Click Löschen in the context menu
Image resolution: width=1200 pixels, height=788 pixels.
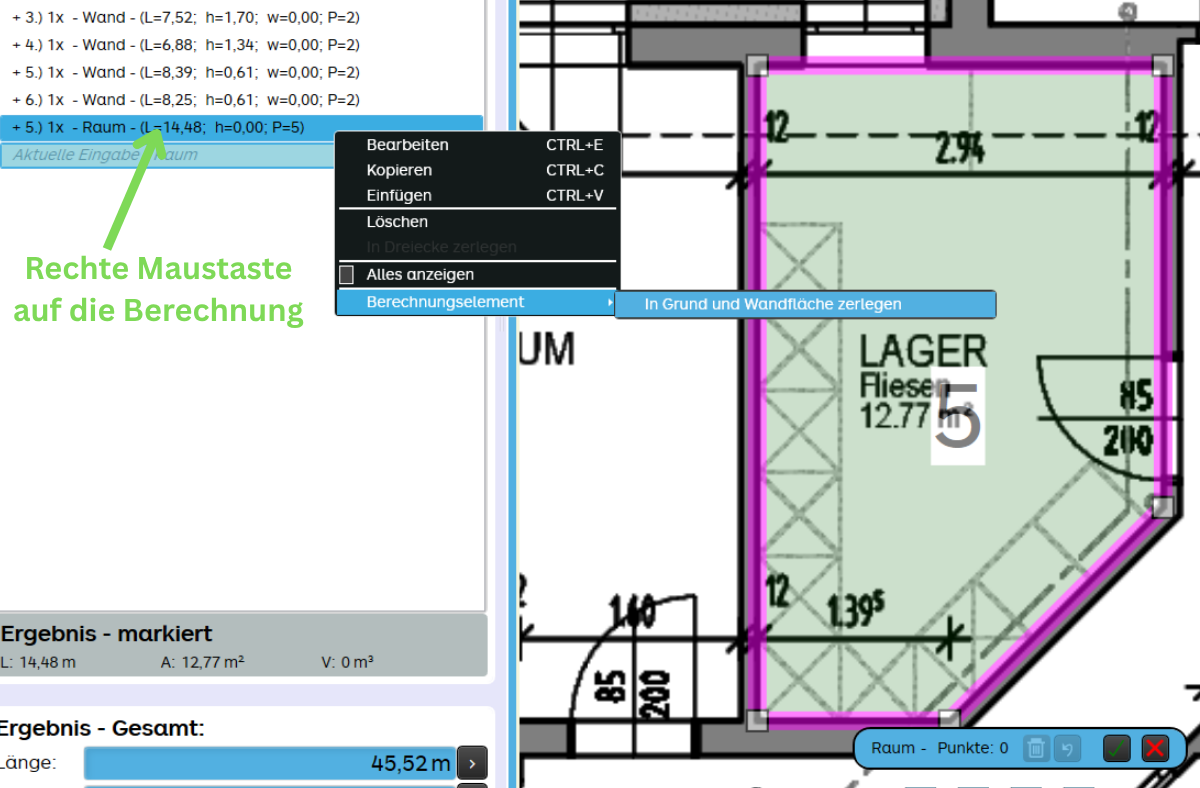pyautogui.click(x=397, y=222)
